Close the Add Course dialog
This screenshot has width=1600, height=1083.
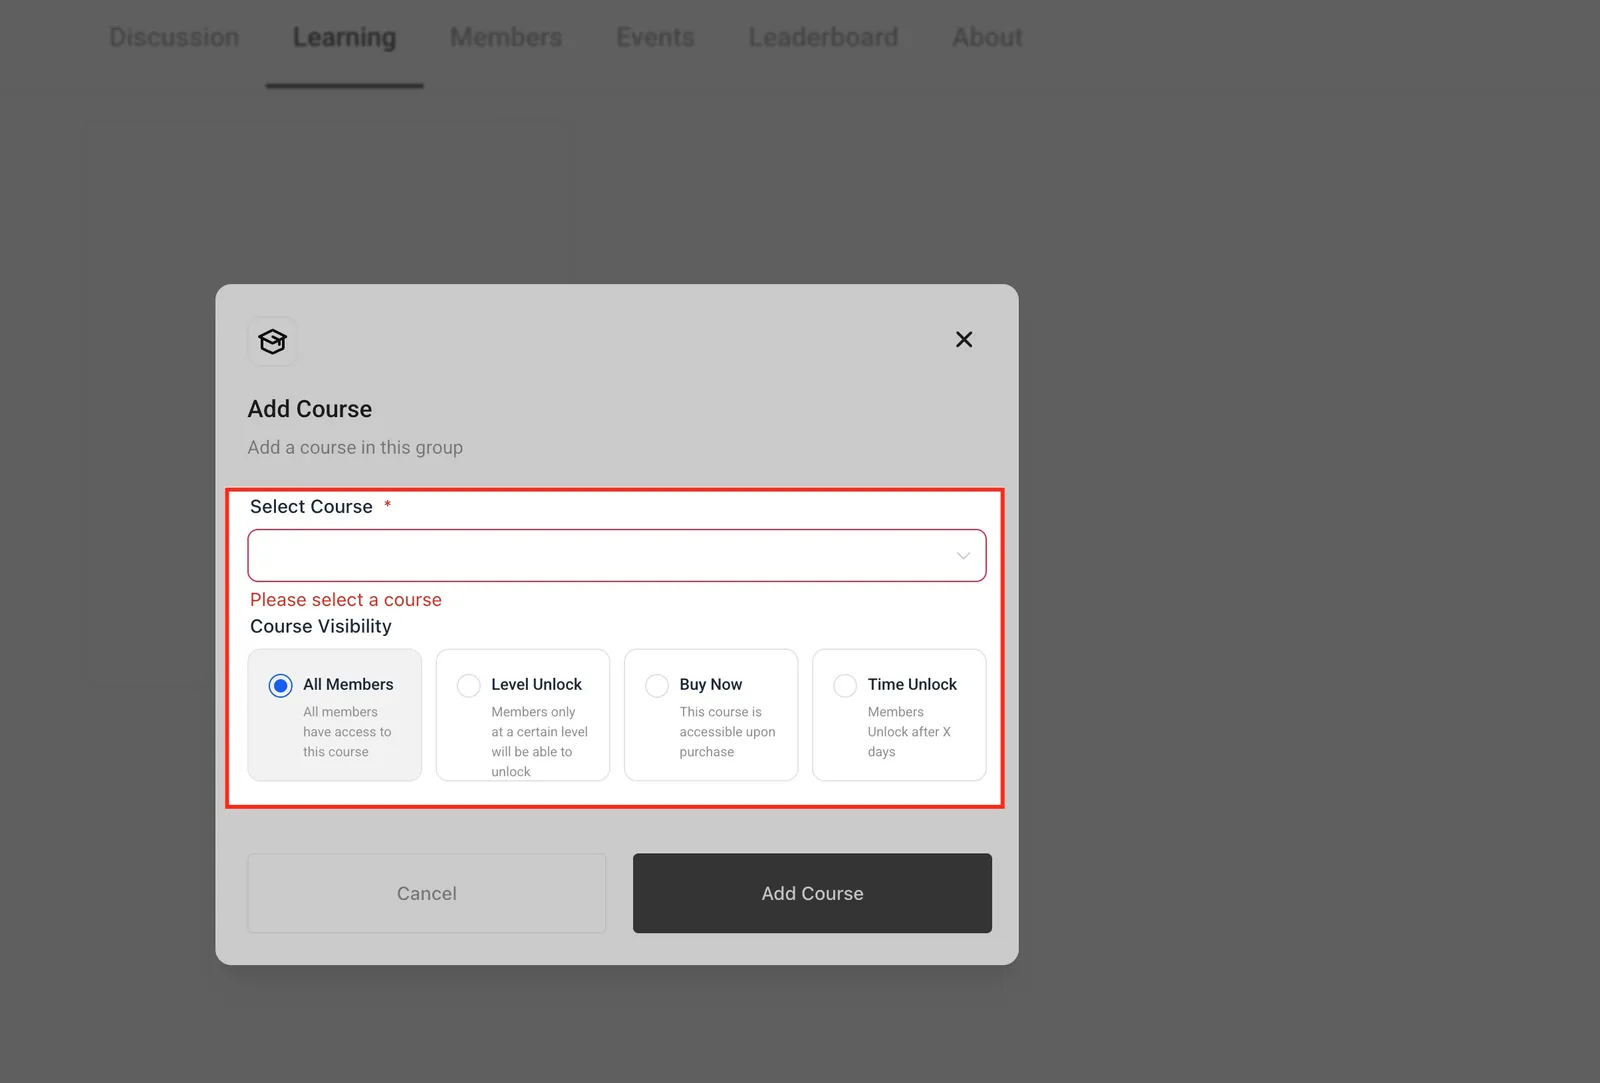pos(964,340)
